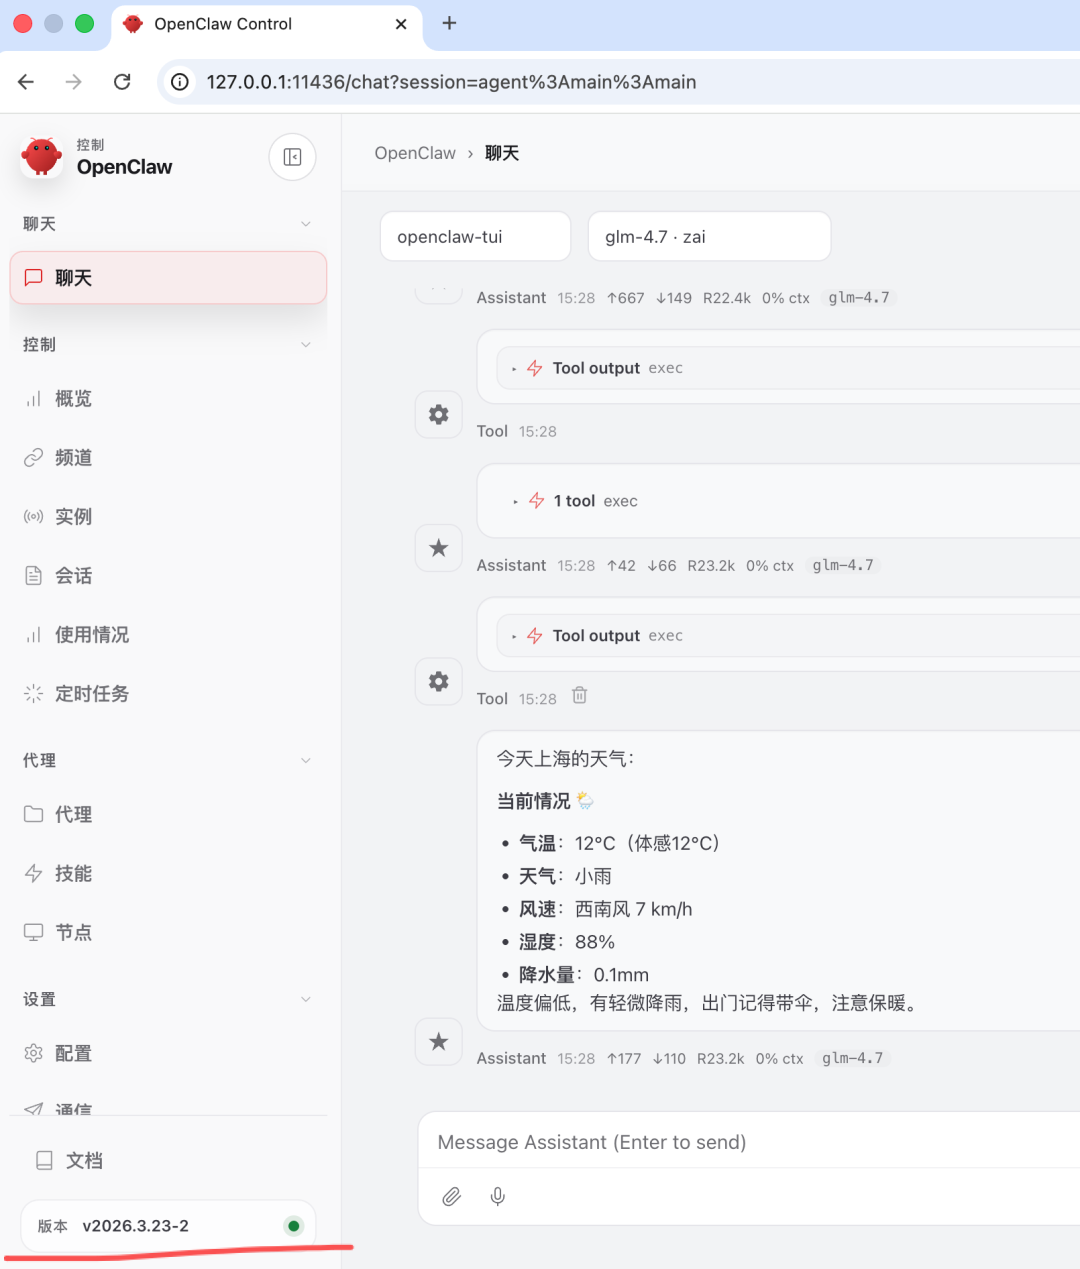Image resolution: width=1080 pixels, height=1269 pixels.
Task: Open the 代理 agents page
Action: [168, 815]
